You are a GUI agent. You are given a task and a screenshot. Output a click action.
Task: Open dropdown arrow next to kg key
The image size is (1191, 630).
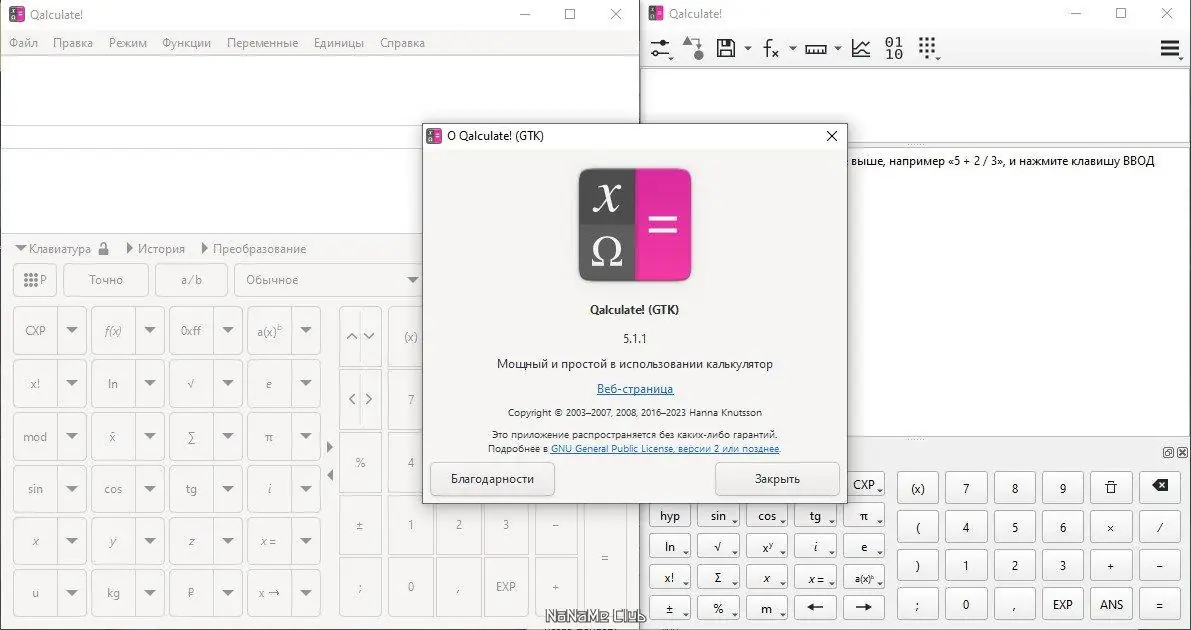(x=150, y=594)
